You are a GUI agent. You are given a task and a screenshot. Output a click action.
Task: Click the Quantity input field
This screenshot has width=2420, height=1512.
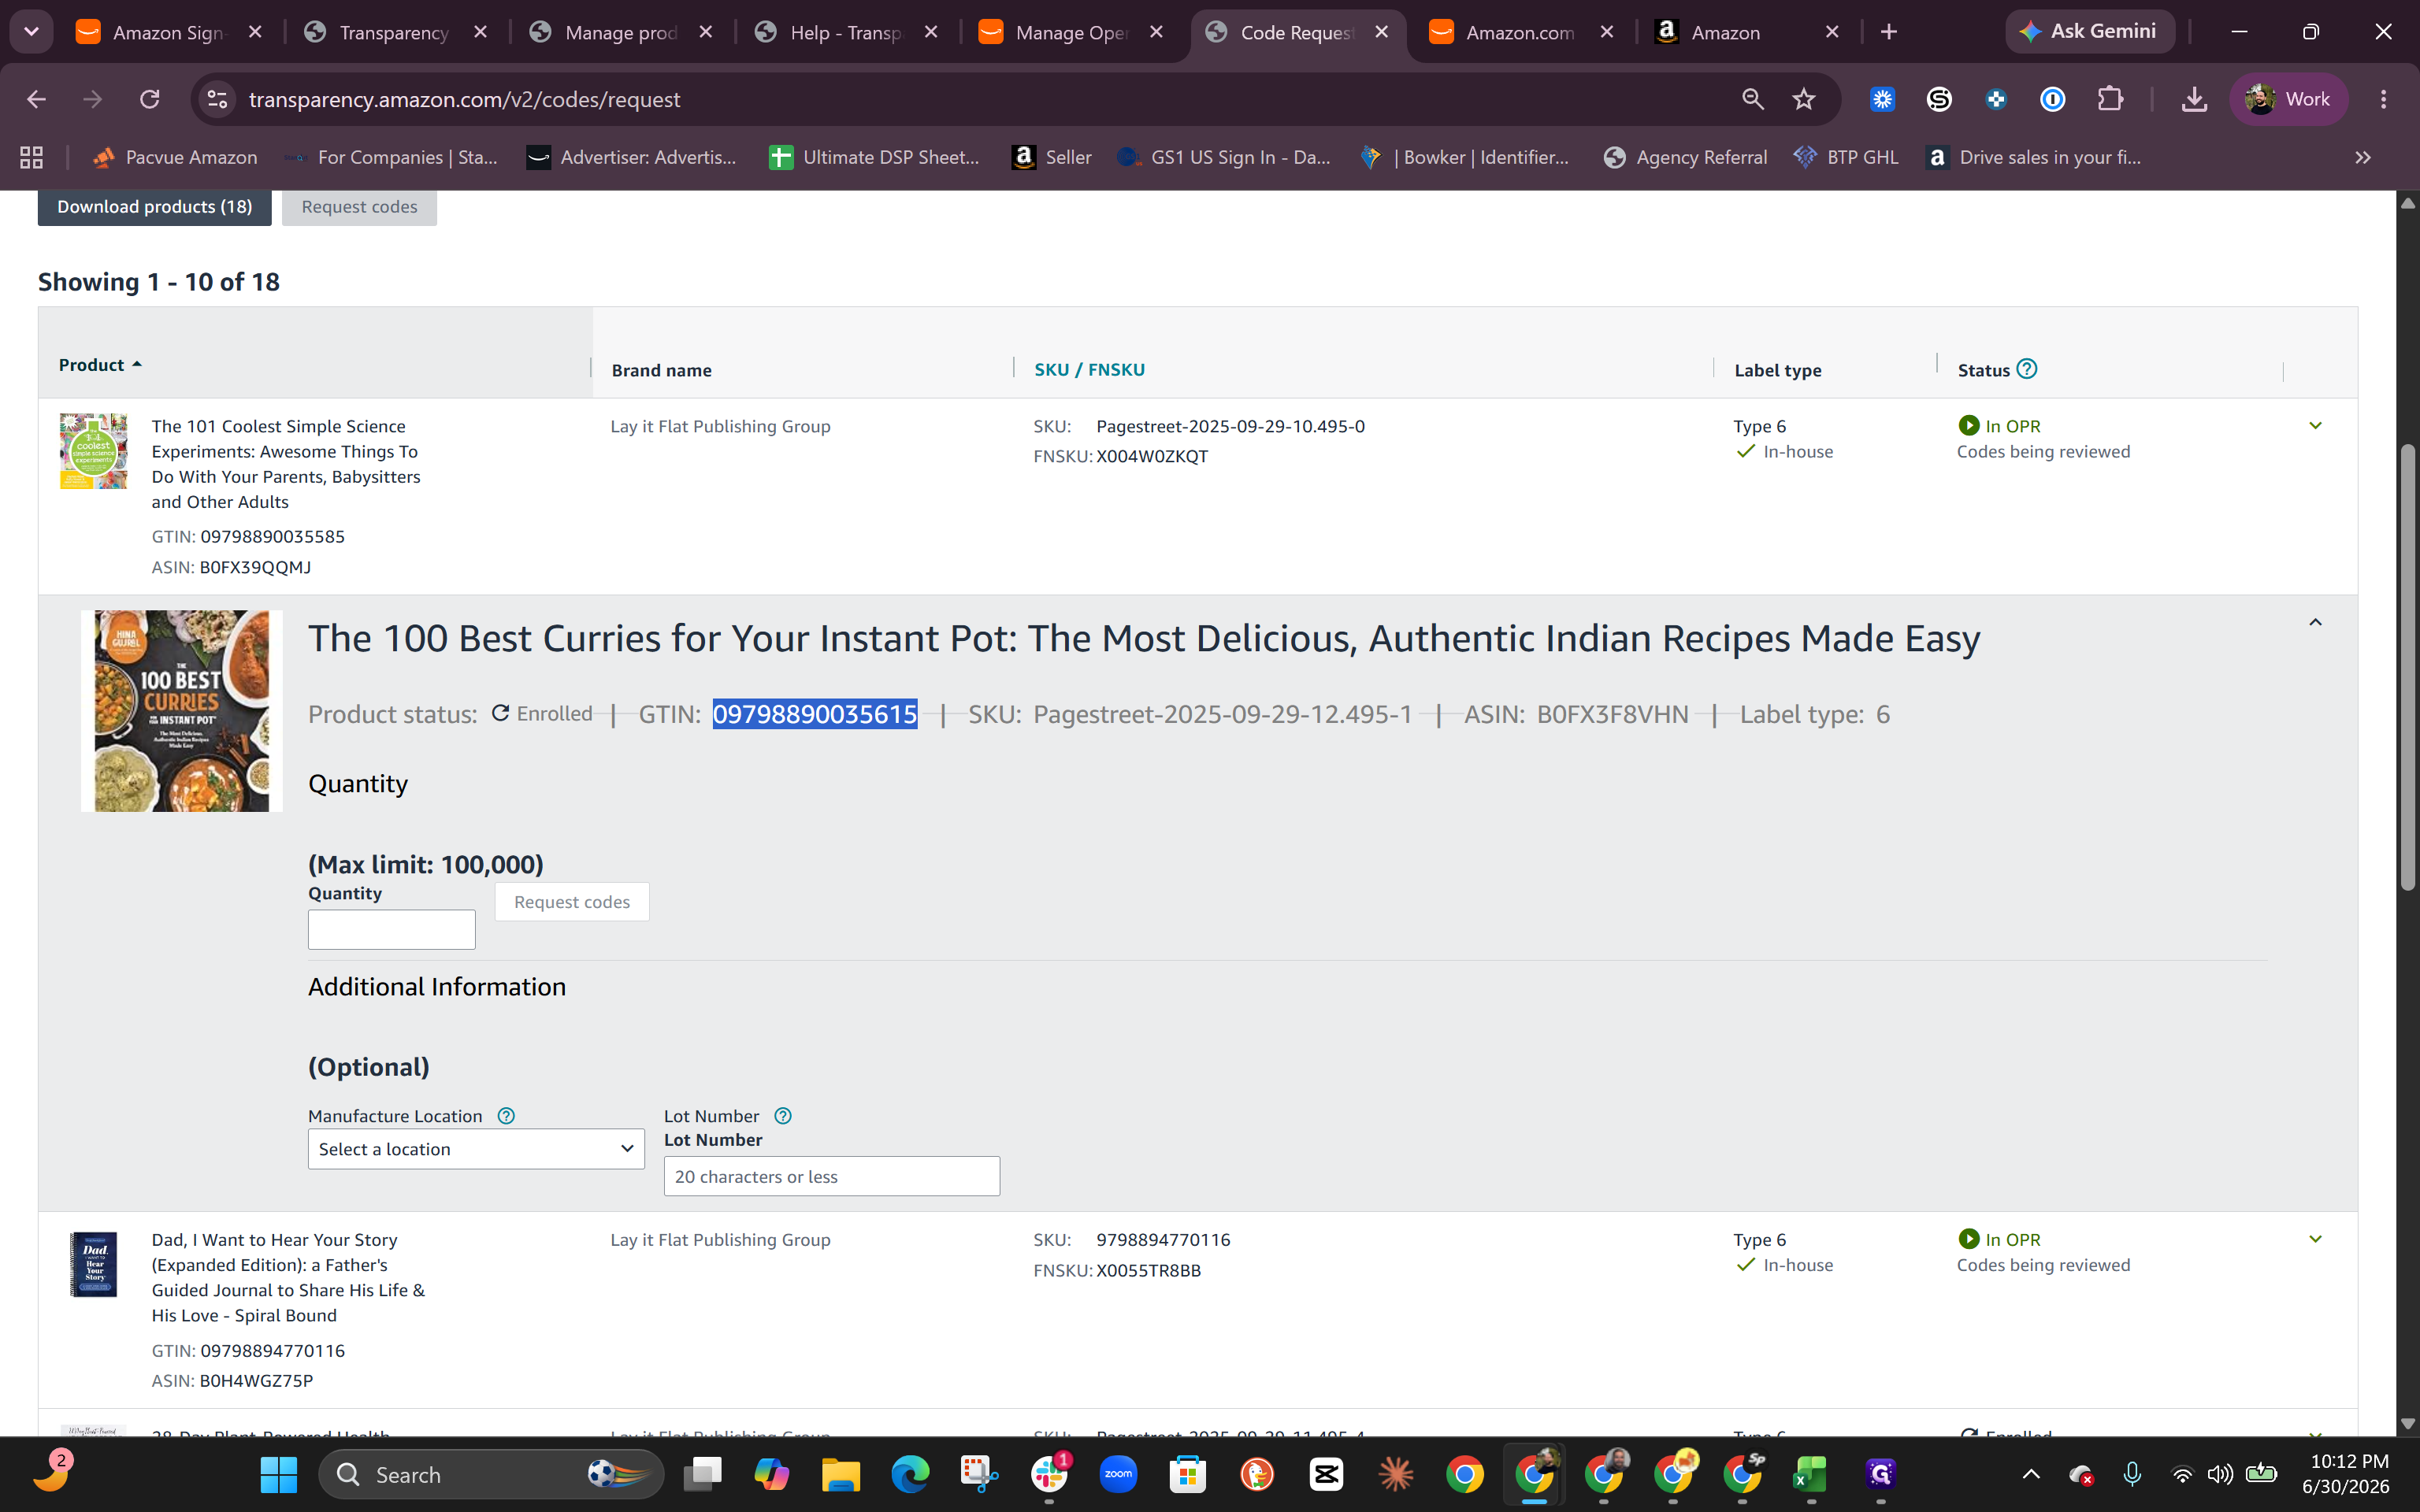point(392,930)
